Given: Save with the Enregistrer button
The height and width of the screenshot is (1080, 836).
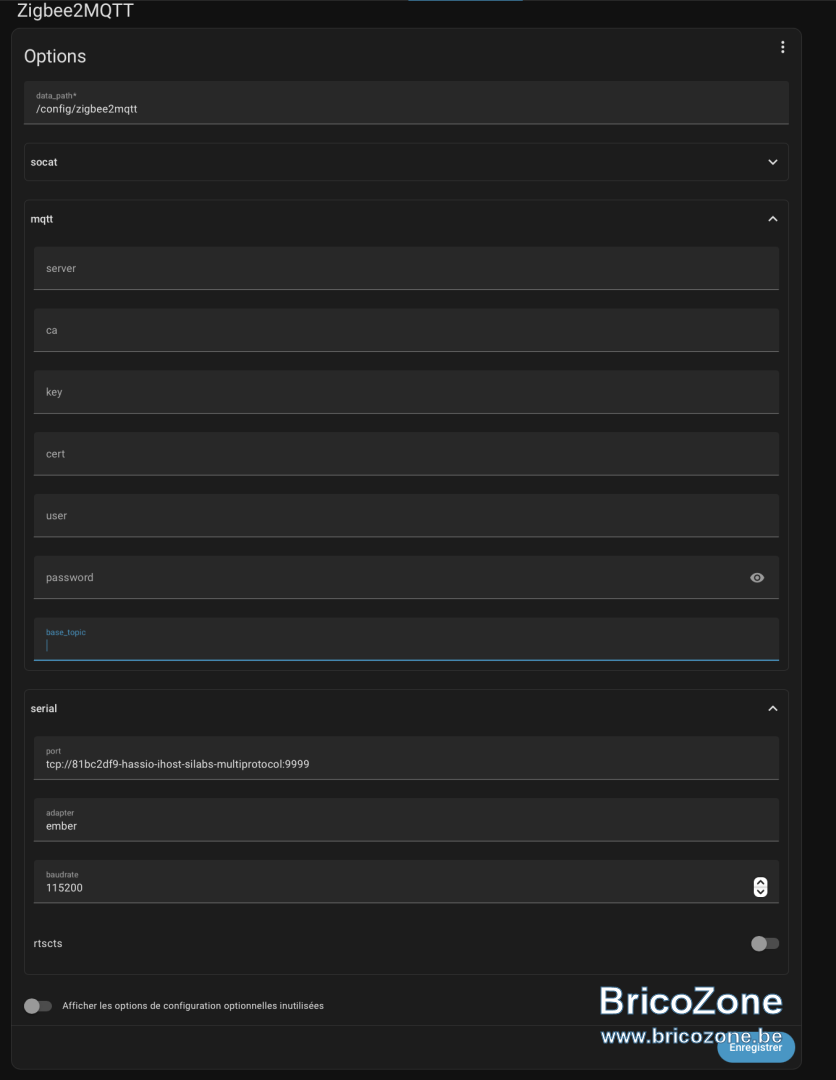Looking at the screenshot, I should [x=755, y=1047].
